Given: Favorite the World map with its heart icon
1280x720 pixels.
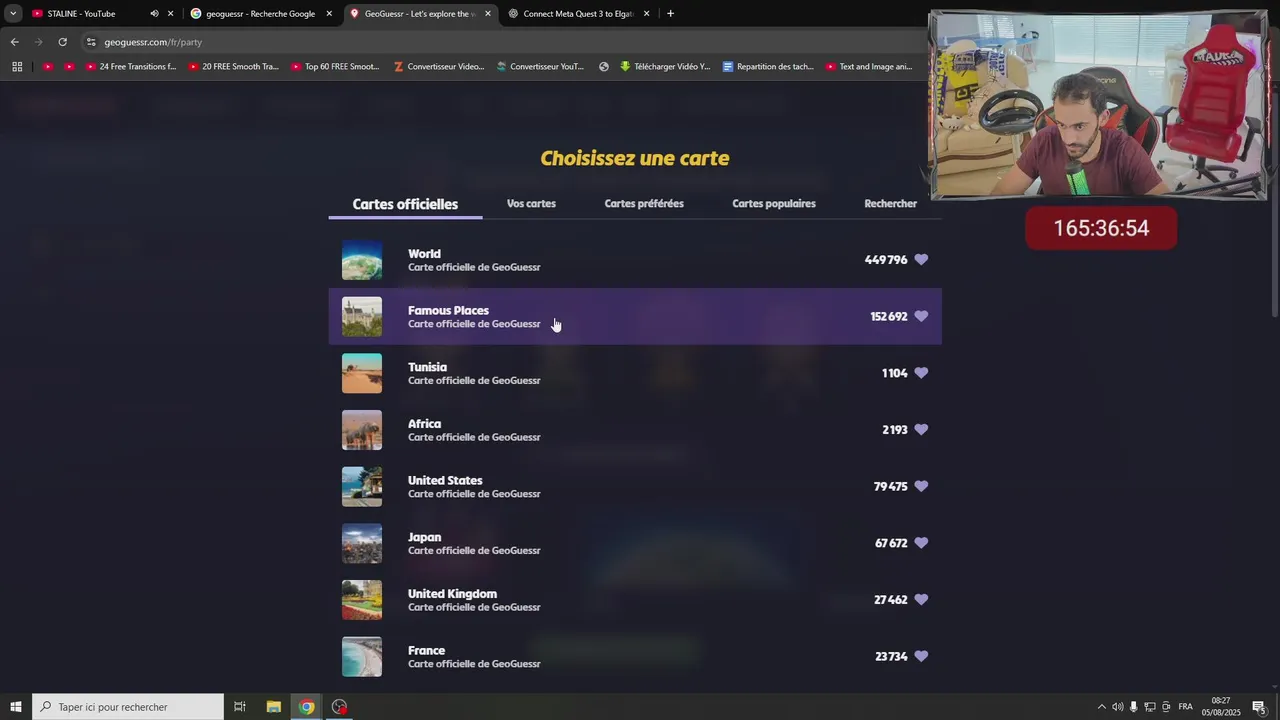Looking at the screenshot, I should [921, 260].
